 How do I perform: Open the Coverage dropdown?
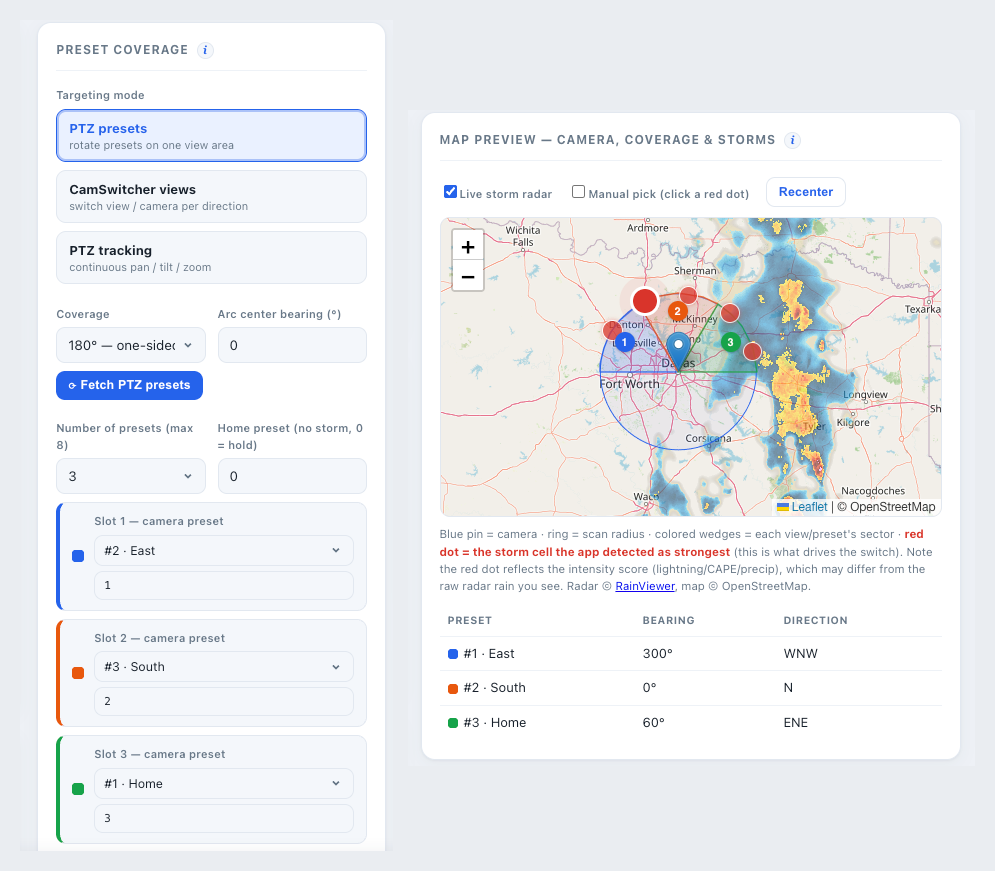(131, 345)
